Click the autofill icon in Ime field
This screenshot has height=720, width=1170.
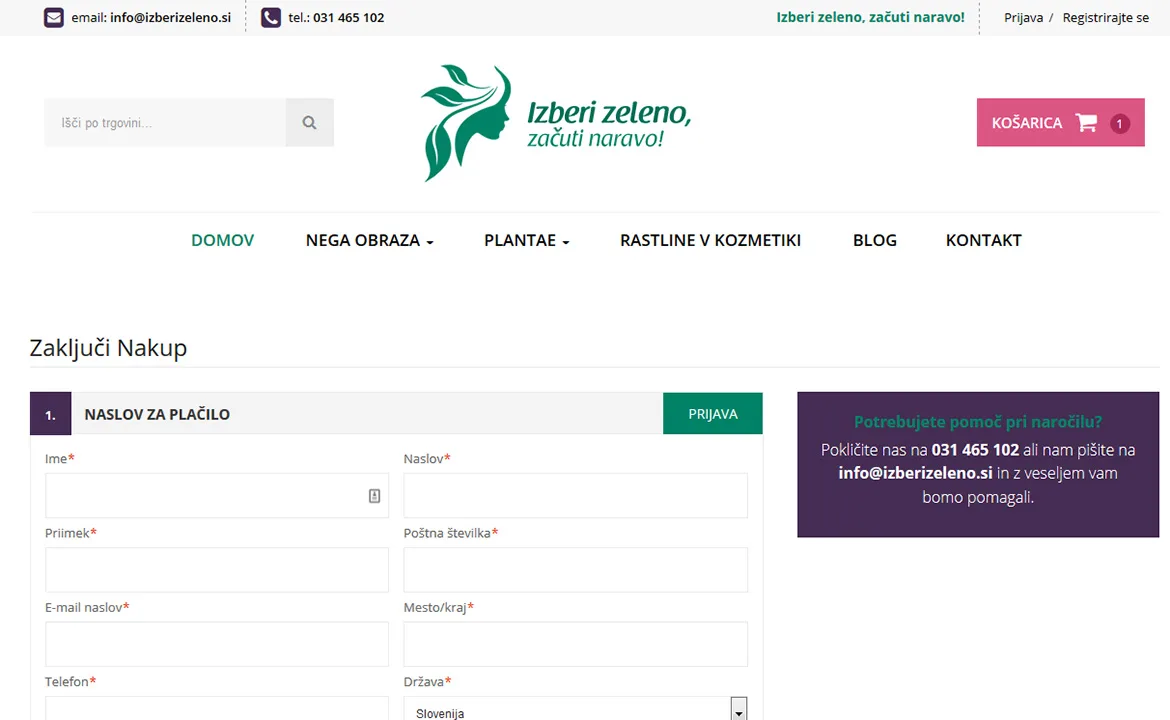coord(375,495)
